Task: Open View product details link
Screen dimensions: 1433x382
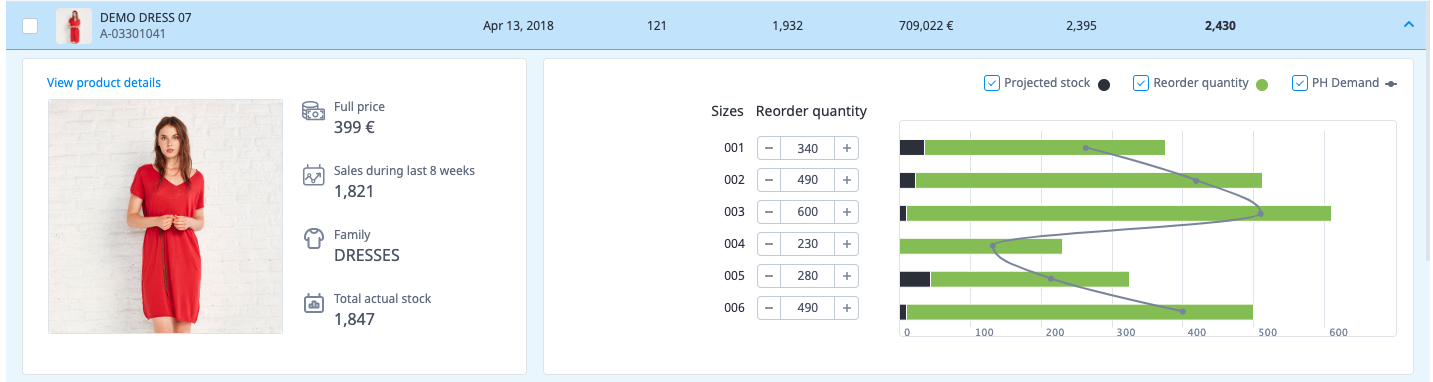Action: (x=104, y=83)
